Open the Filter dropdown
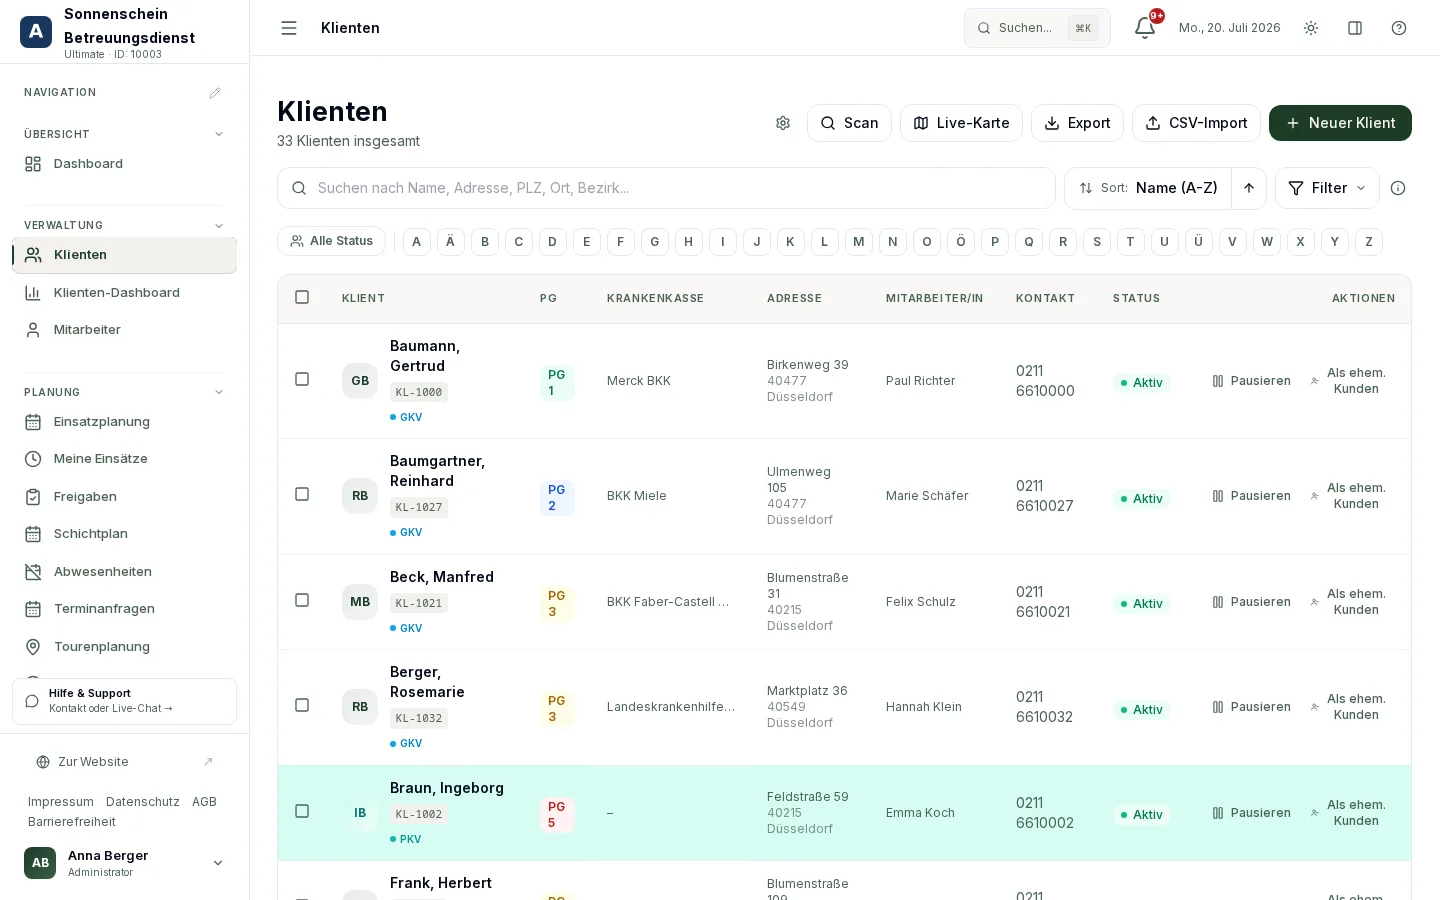Image resolution: width=1440 pixels, height=900 pixels. [1327, 188]
